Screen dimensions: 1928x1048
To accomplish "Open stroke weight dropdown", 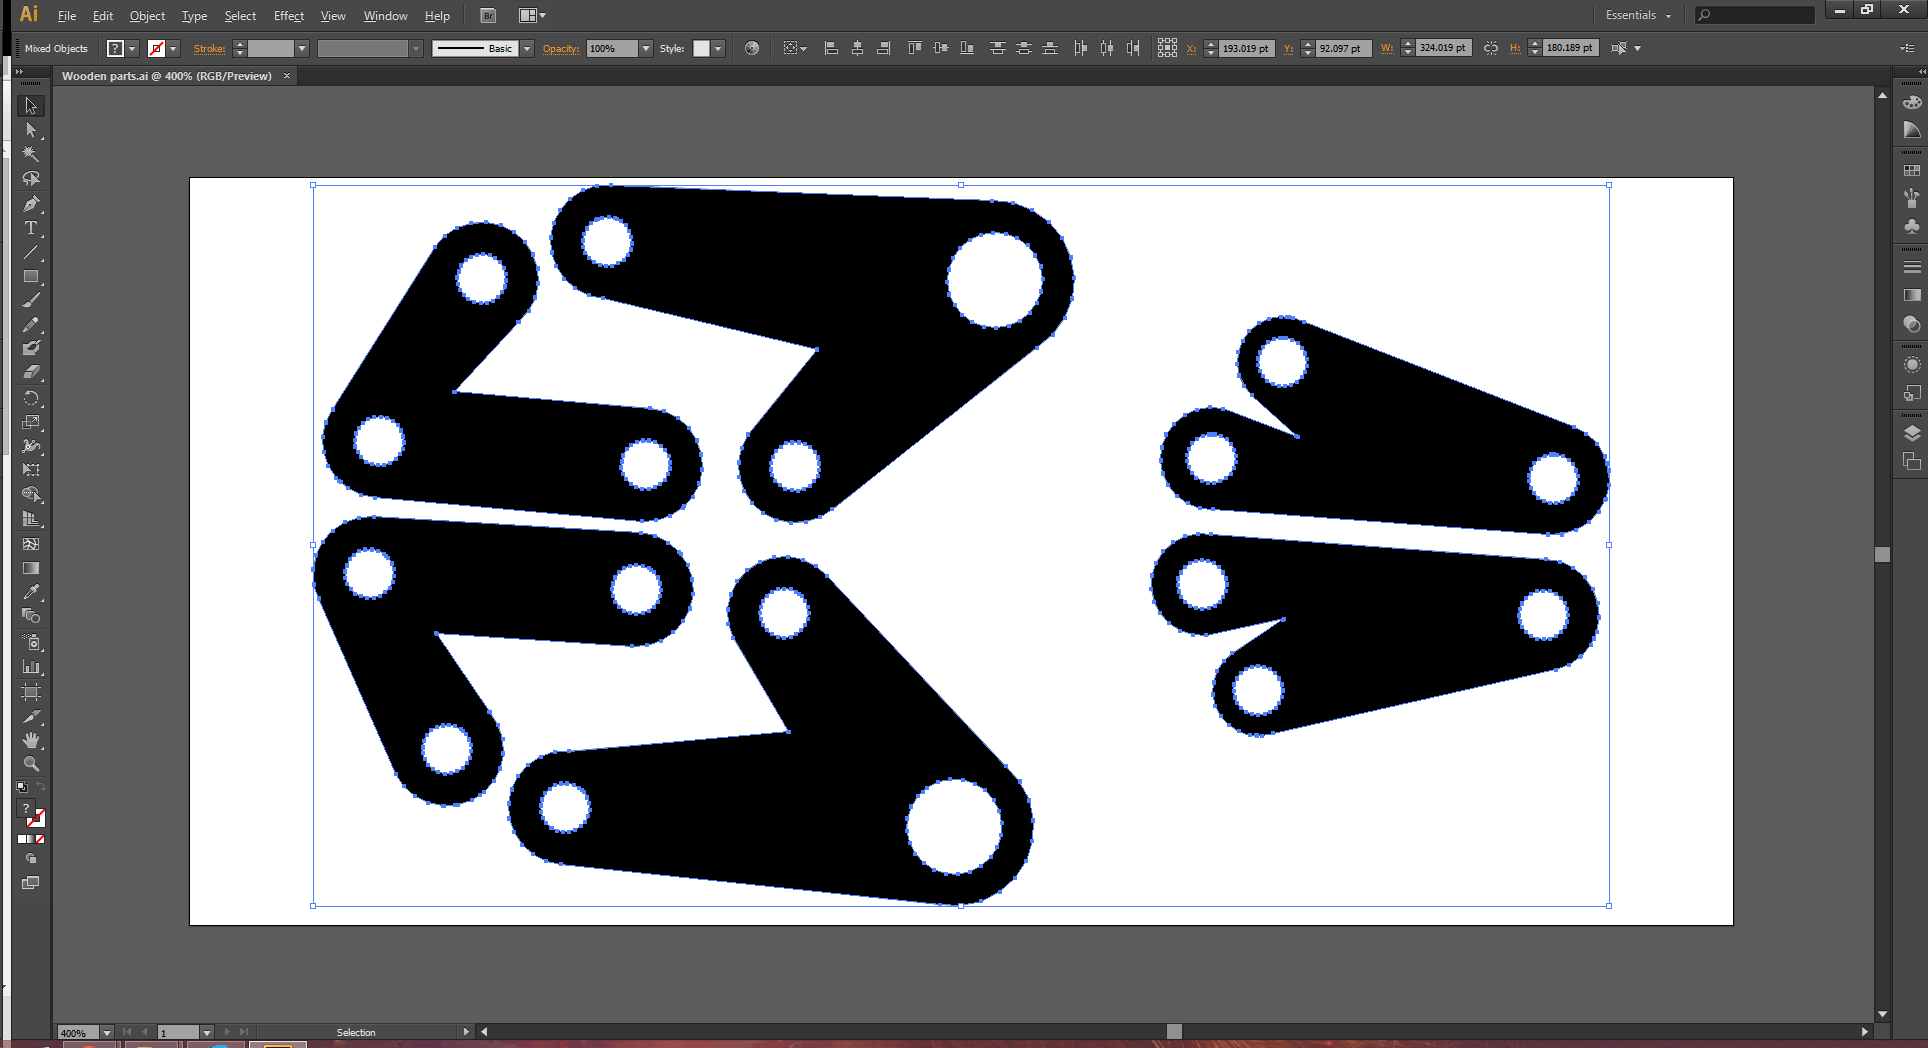I will tap(302, 48).
